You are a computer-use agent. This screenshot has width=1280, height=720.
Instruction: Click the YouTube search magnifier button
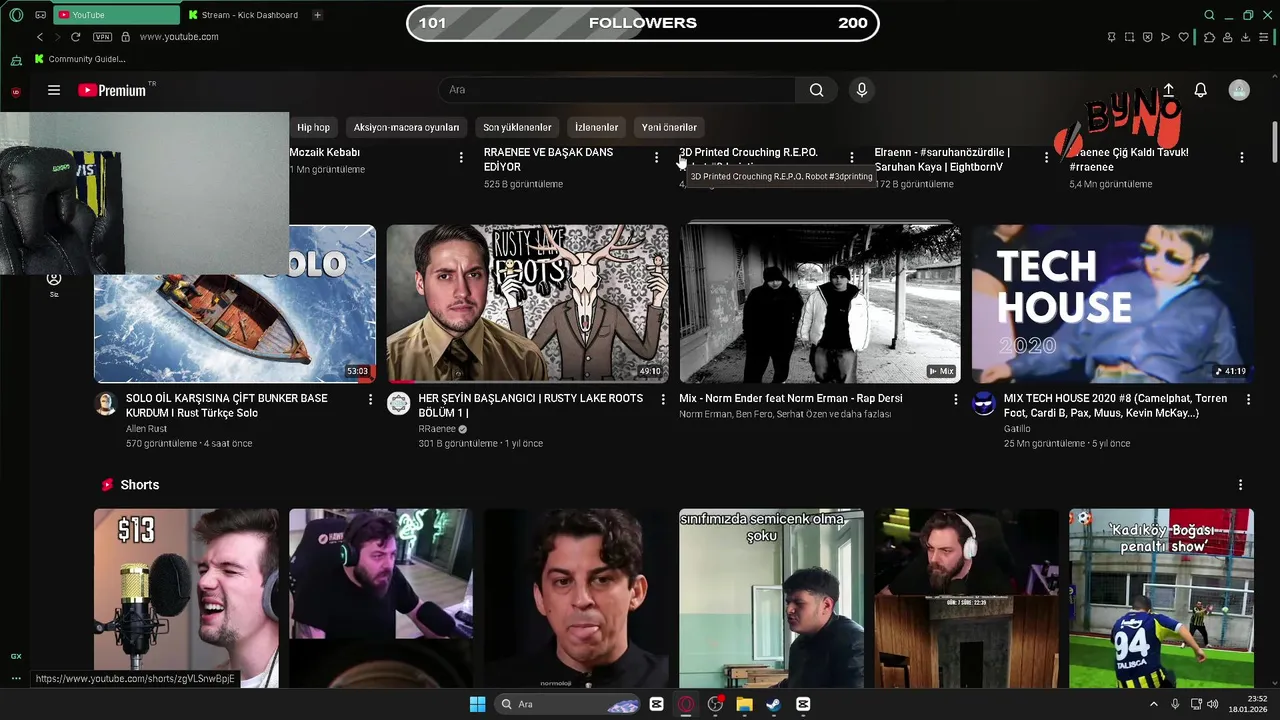point(817,90)
